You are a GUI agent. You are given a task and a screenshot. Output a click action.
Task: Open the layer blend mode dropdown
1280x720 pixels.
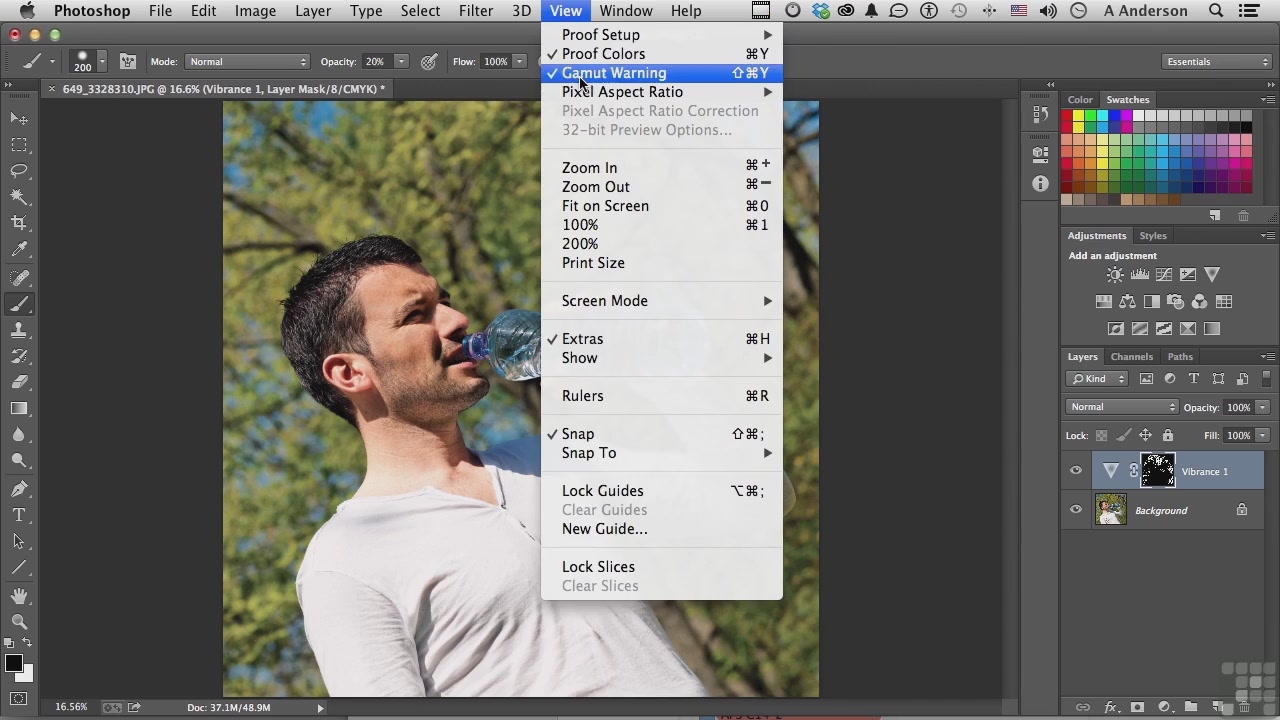pos(1122,407)
